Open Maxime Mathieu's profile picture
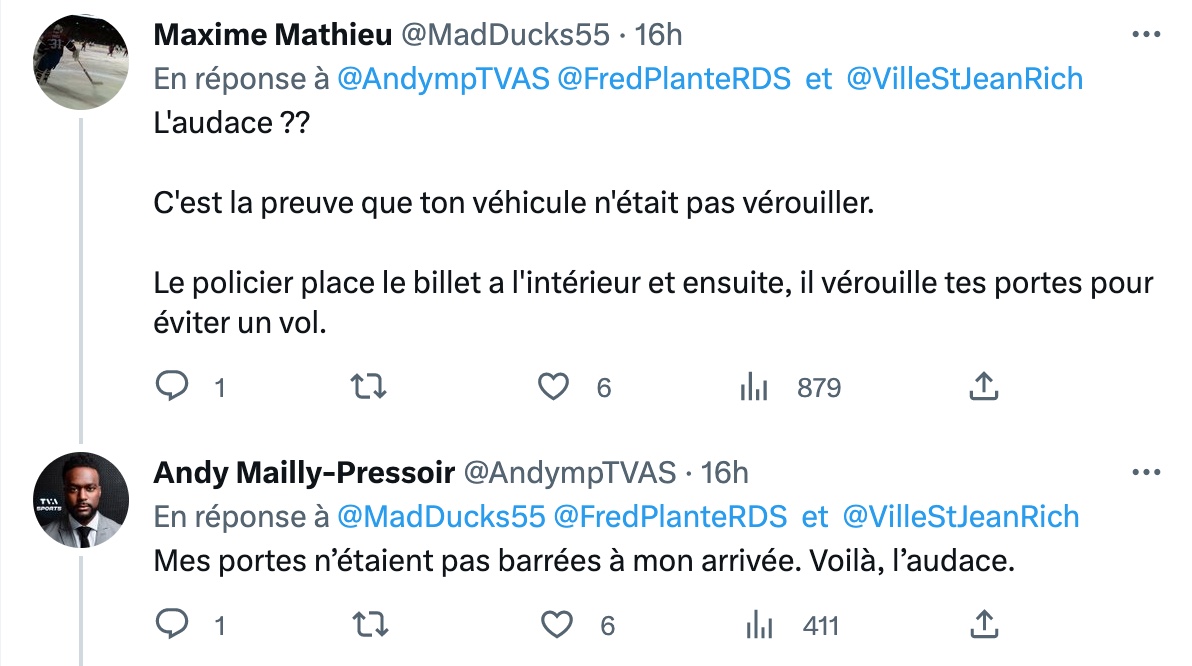Viewport: 1192px width, 666px height. click(81, 62)
